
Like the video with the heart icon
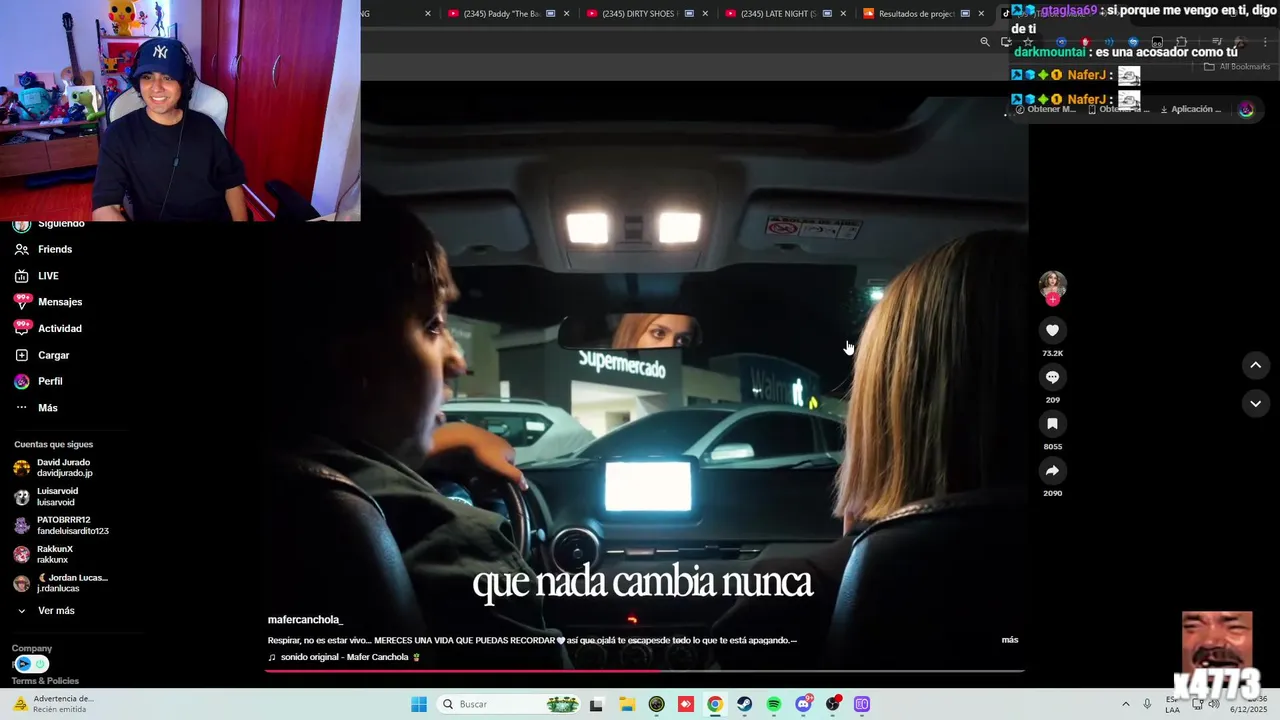(x=1052, y=330)
